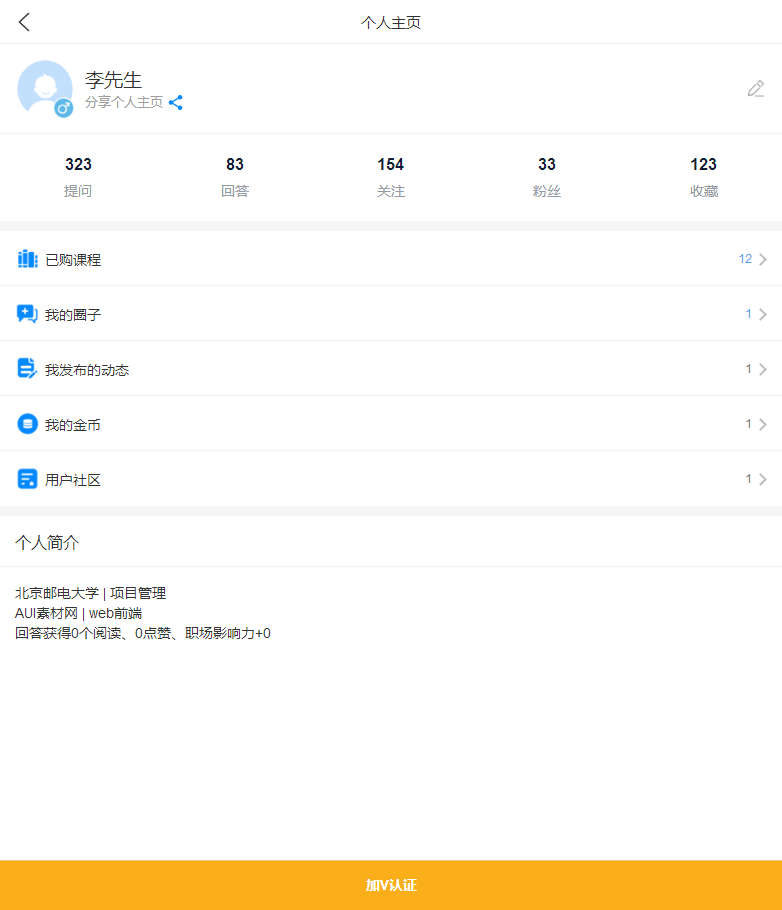Screen dimensions: 782x910
Task: Click the 已购课程 books icon
Action: click(x=27, y=259)
